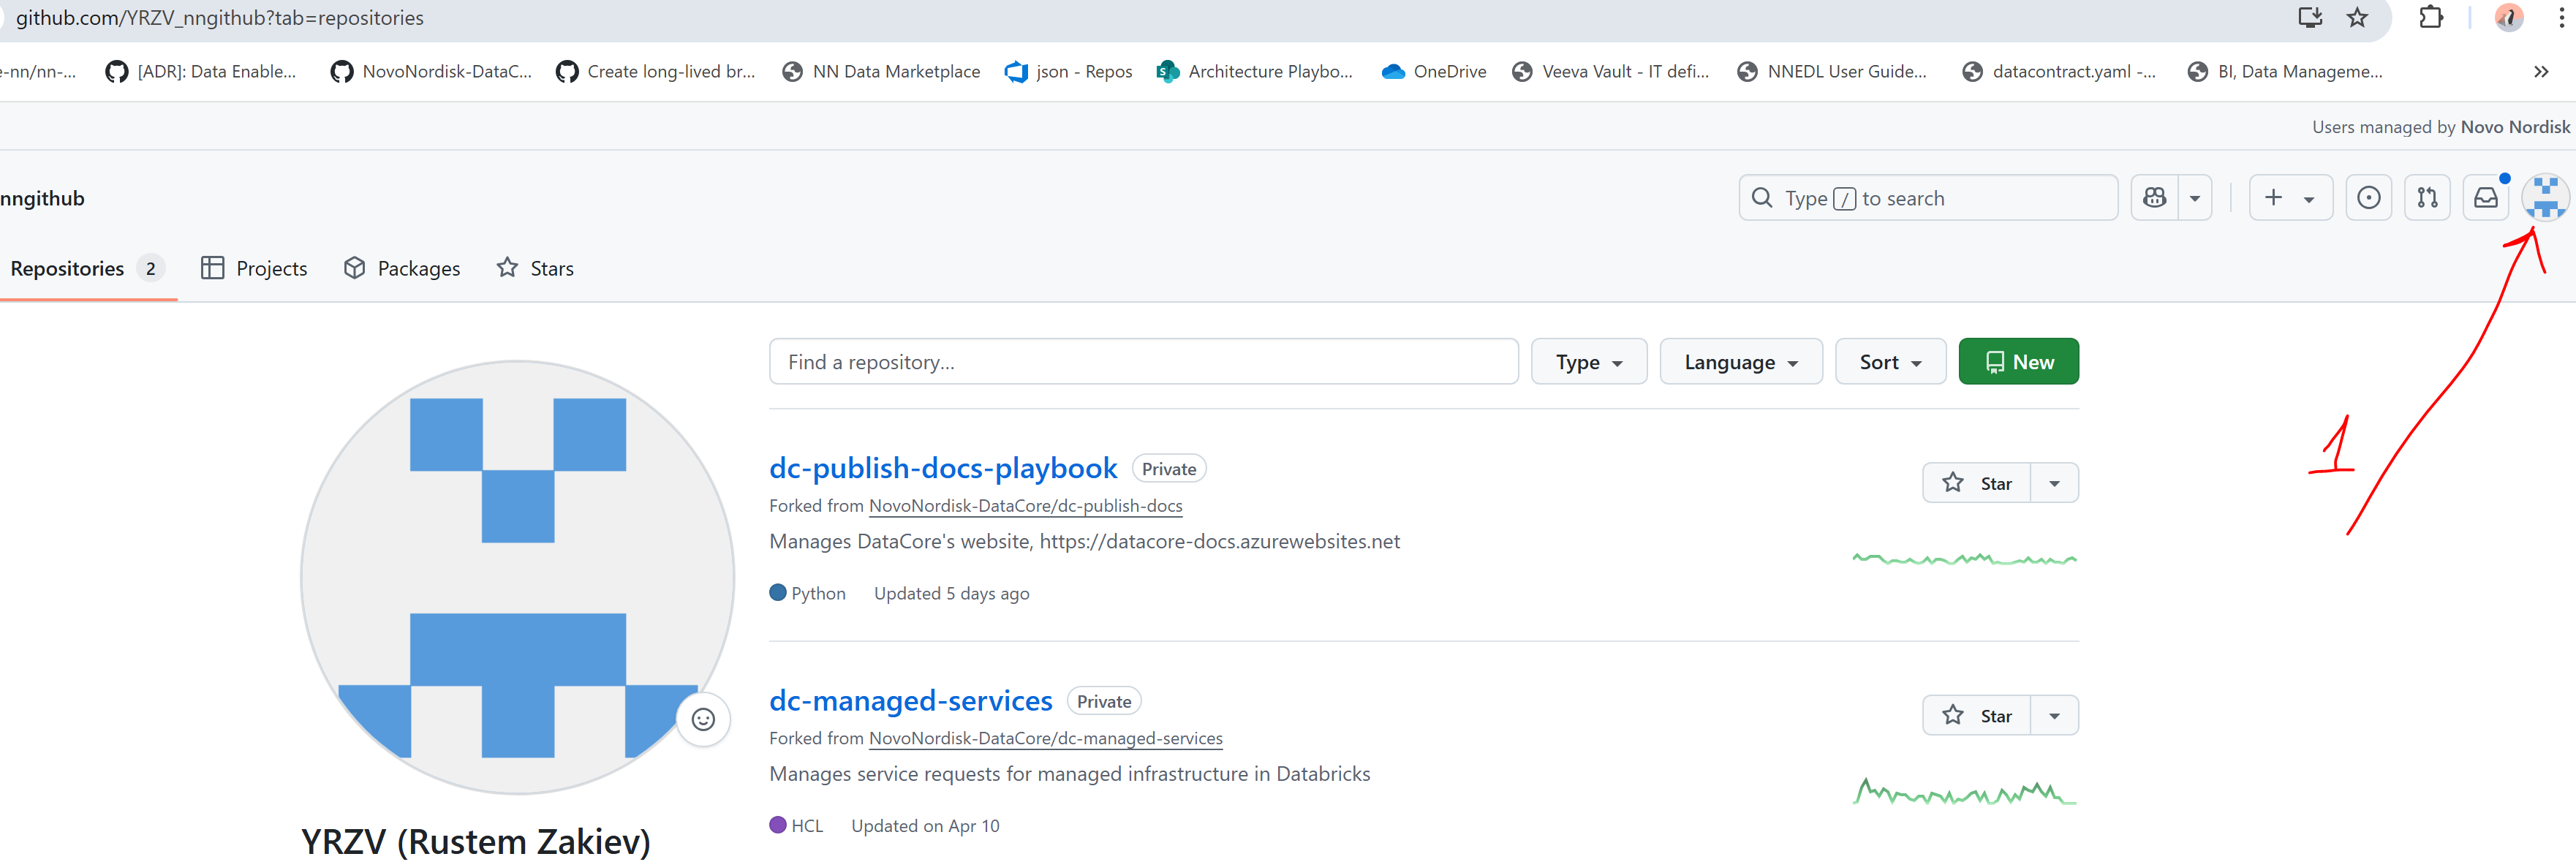Open the browser extensions puzzle icon
The image size is (2576, 862).
(x=2431, y=18)
